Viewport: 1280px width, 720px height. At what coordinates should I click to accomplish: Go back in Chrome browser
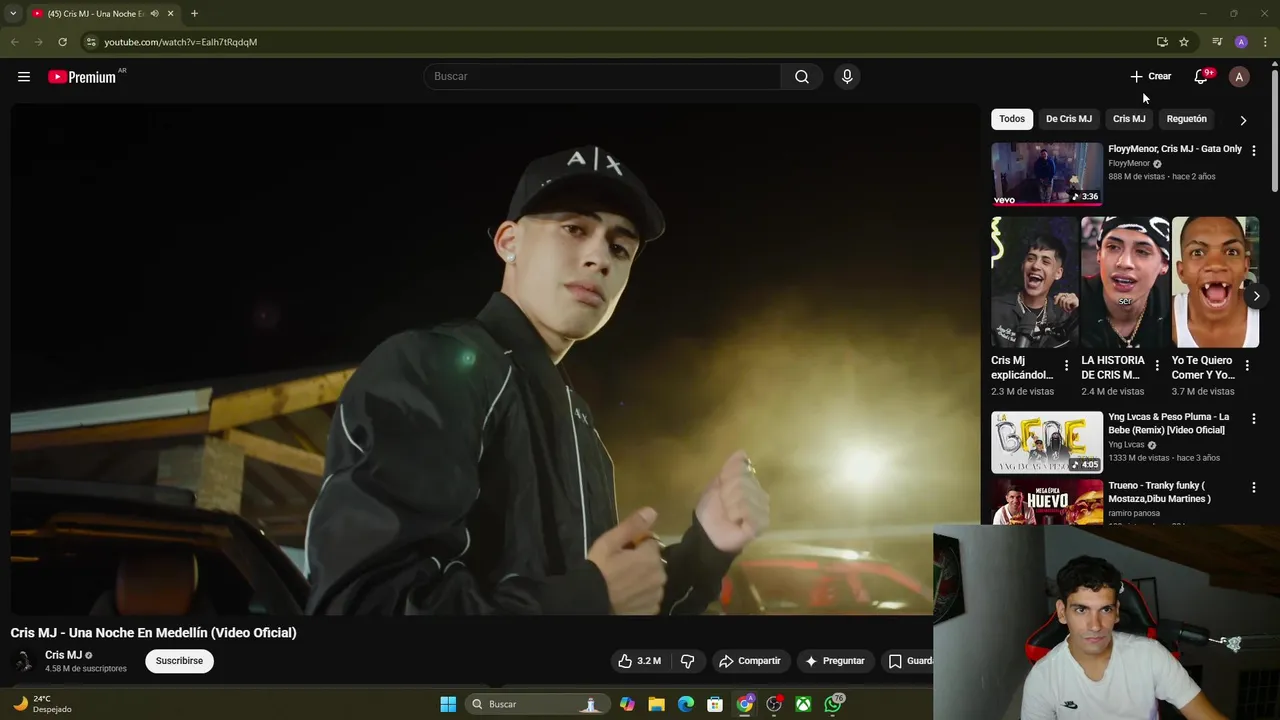click(14, 42)
